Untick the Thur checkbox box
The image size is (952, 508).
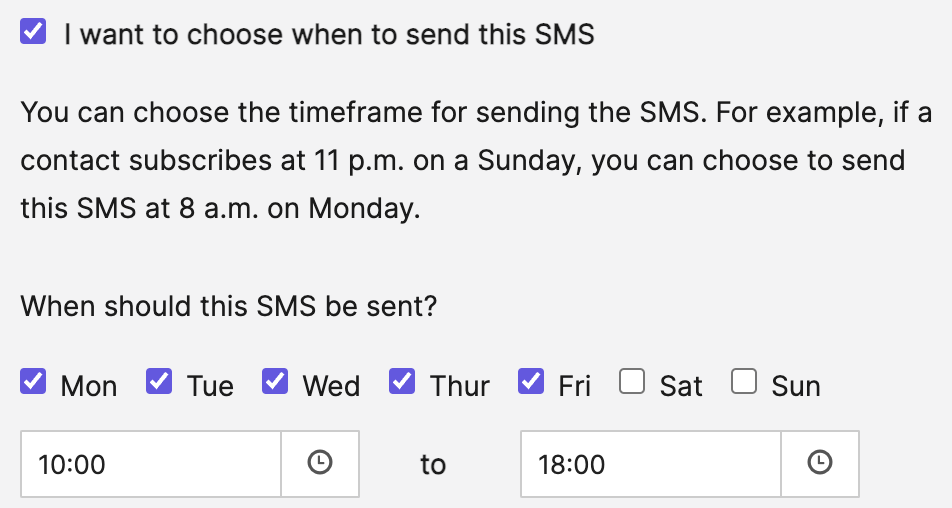click(x=402, y=382)
